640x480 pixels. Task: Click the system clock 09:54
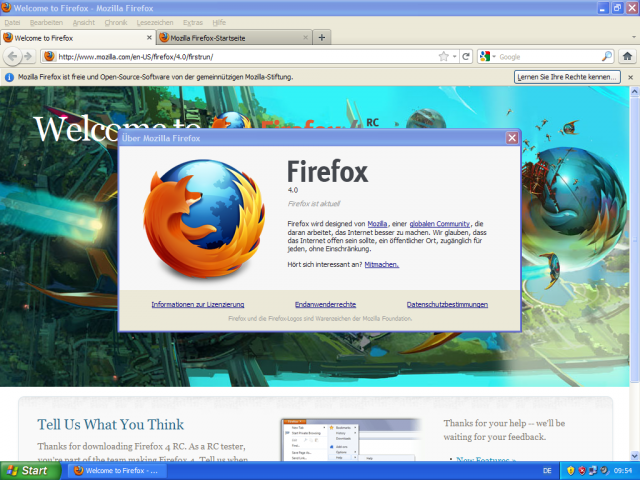[623, 471]
